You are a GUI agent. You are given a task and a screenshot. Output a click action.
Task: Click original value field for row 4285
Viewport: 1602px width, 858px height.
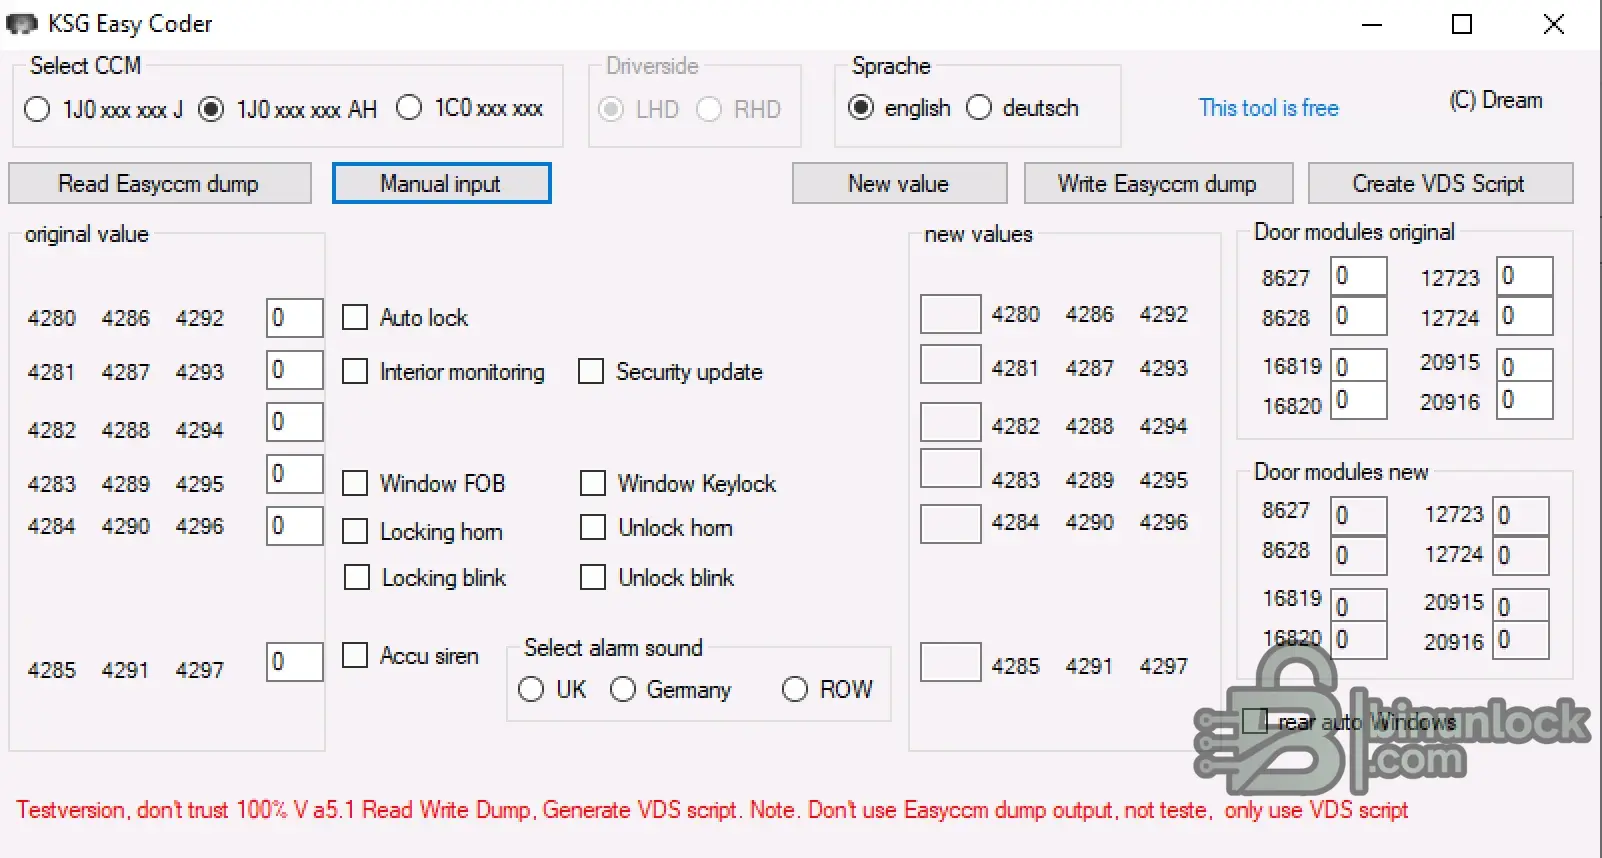[295, 662]
